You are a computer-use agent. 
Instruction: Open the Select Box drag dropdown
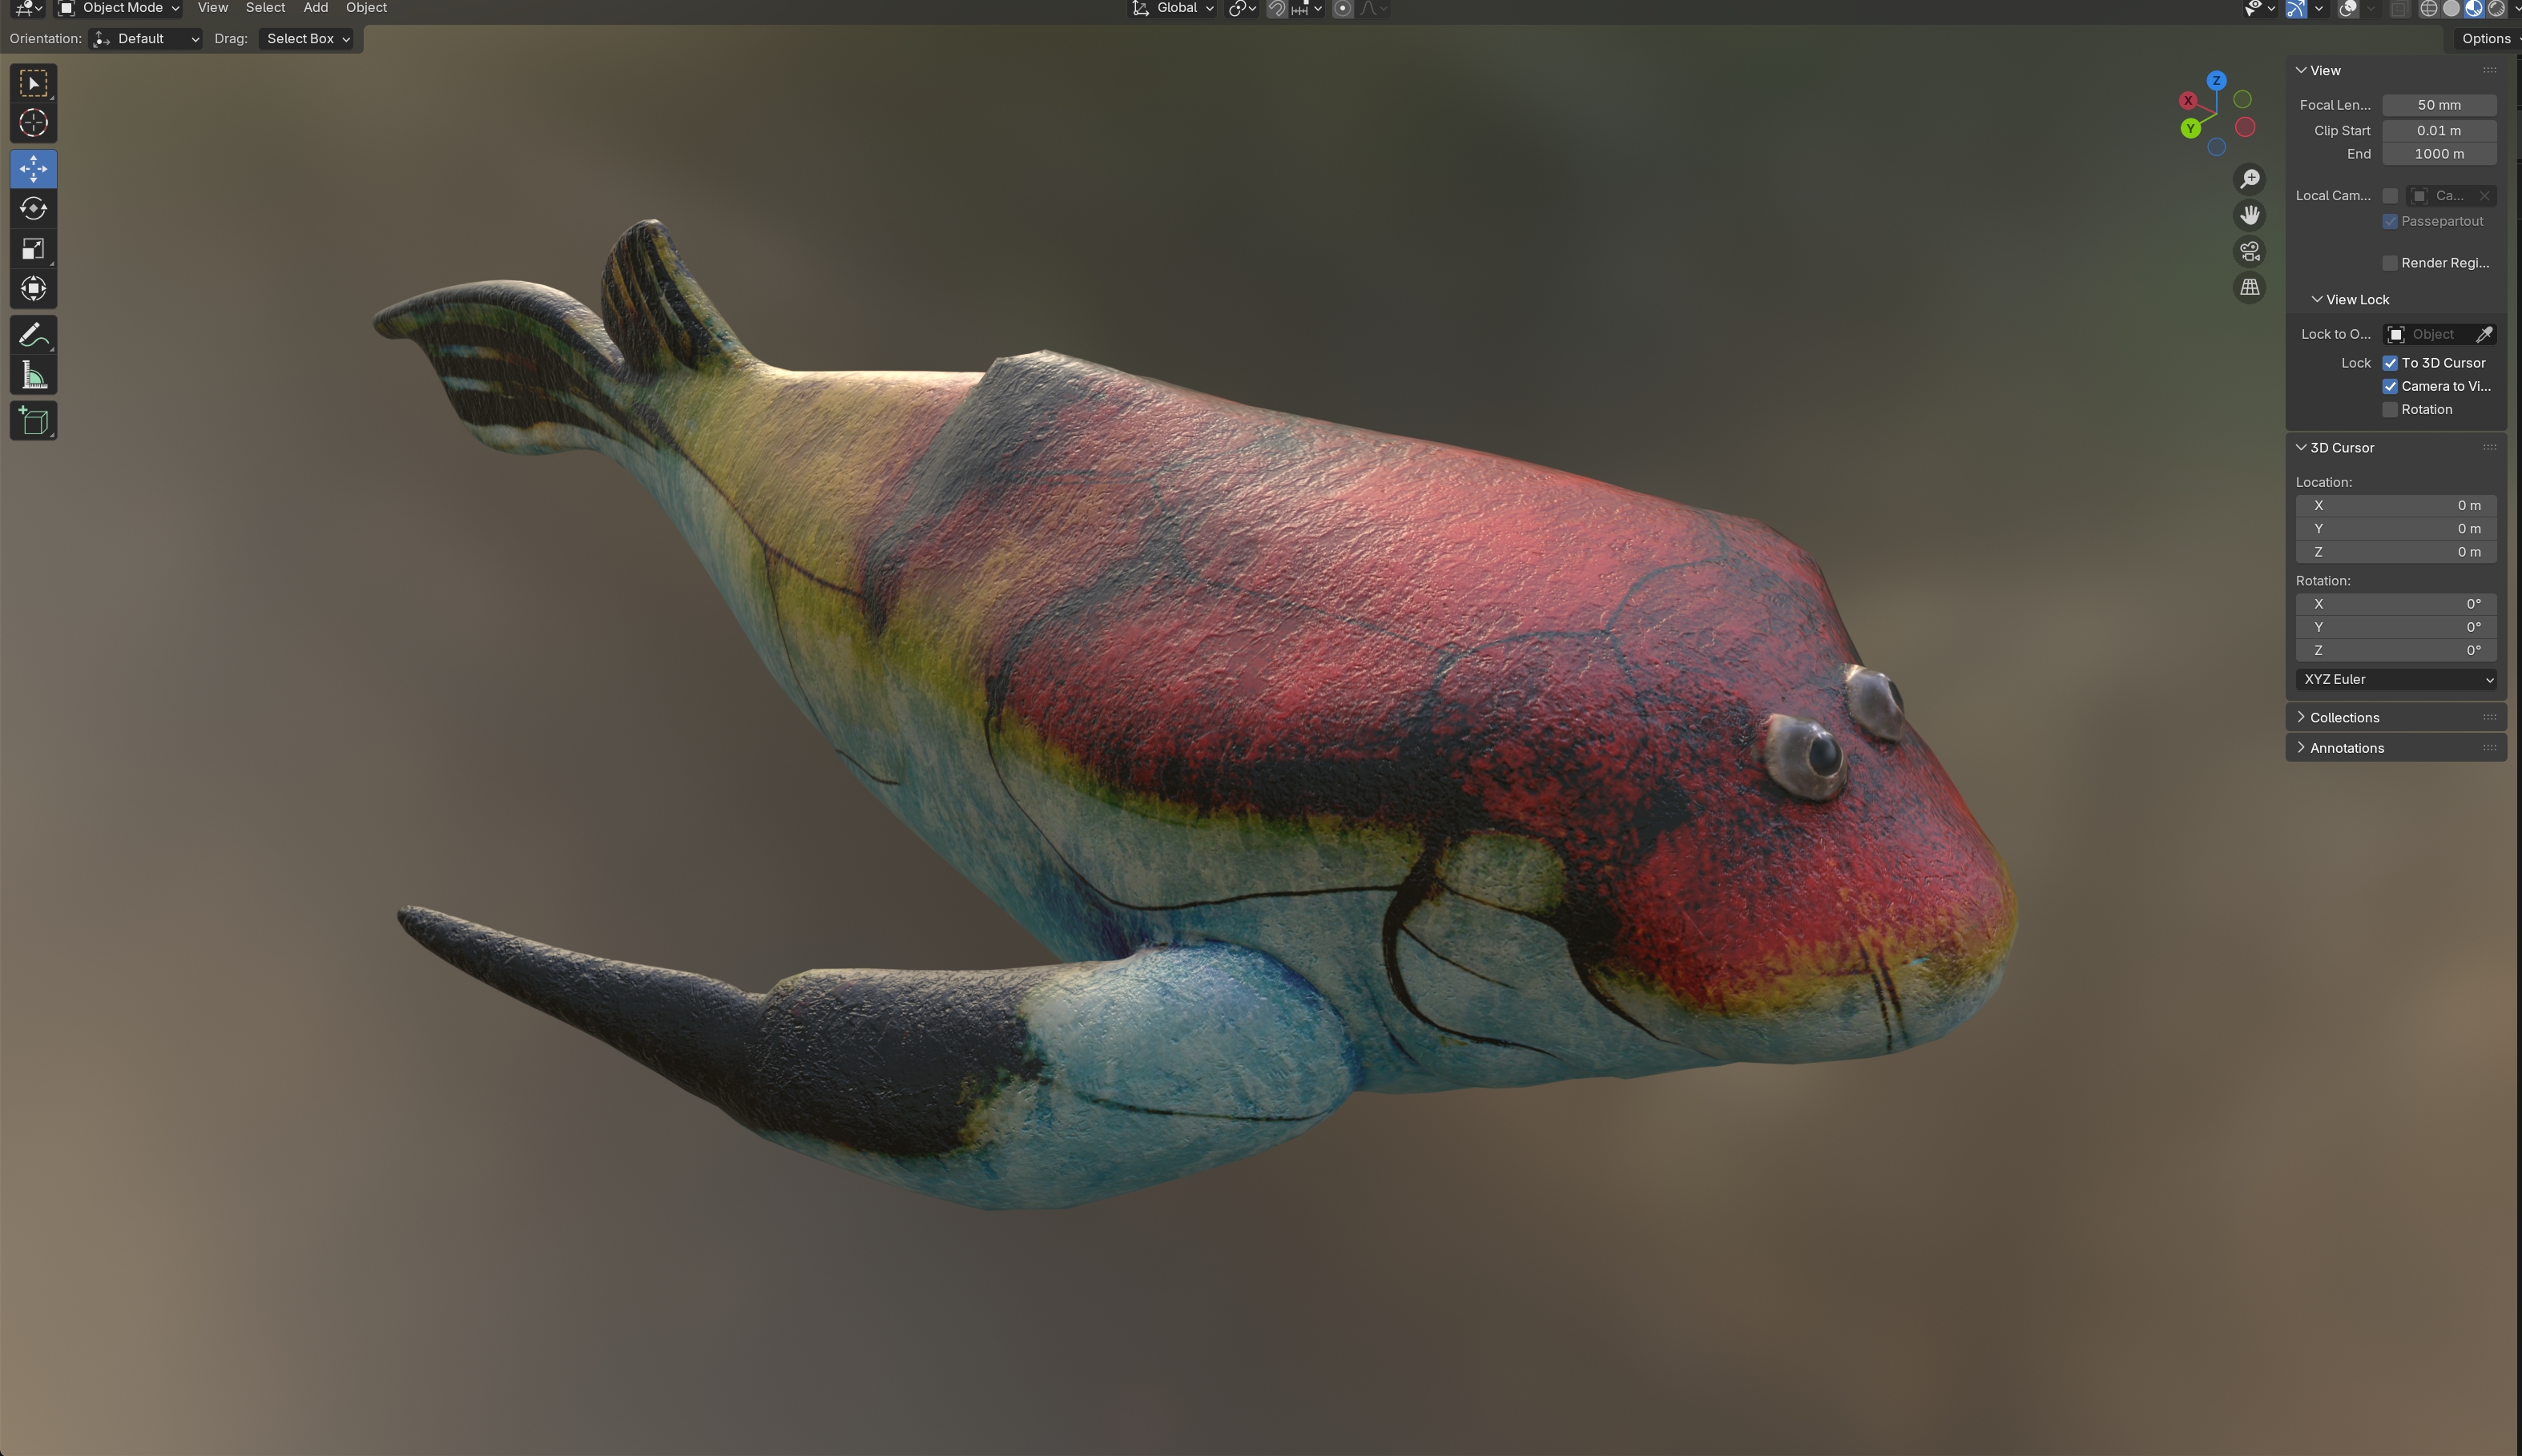307,39
